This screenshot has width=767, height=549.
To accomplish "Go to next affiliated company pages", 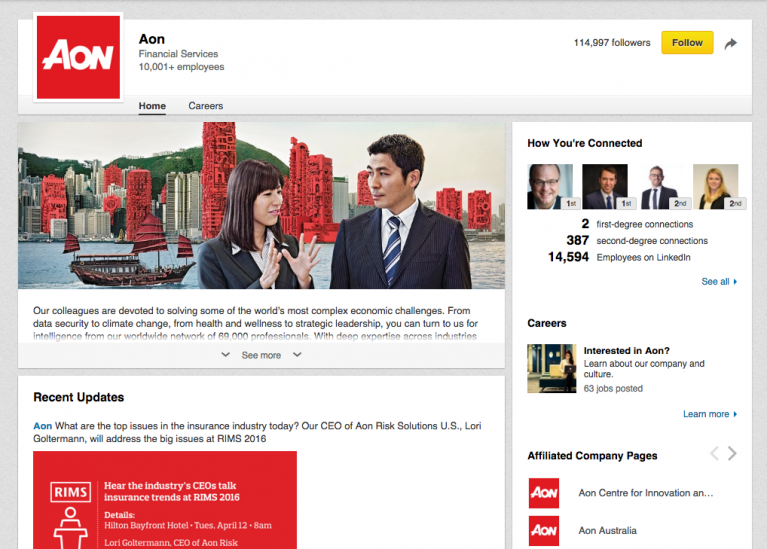I will point(733,454).
